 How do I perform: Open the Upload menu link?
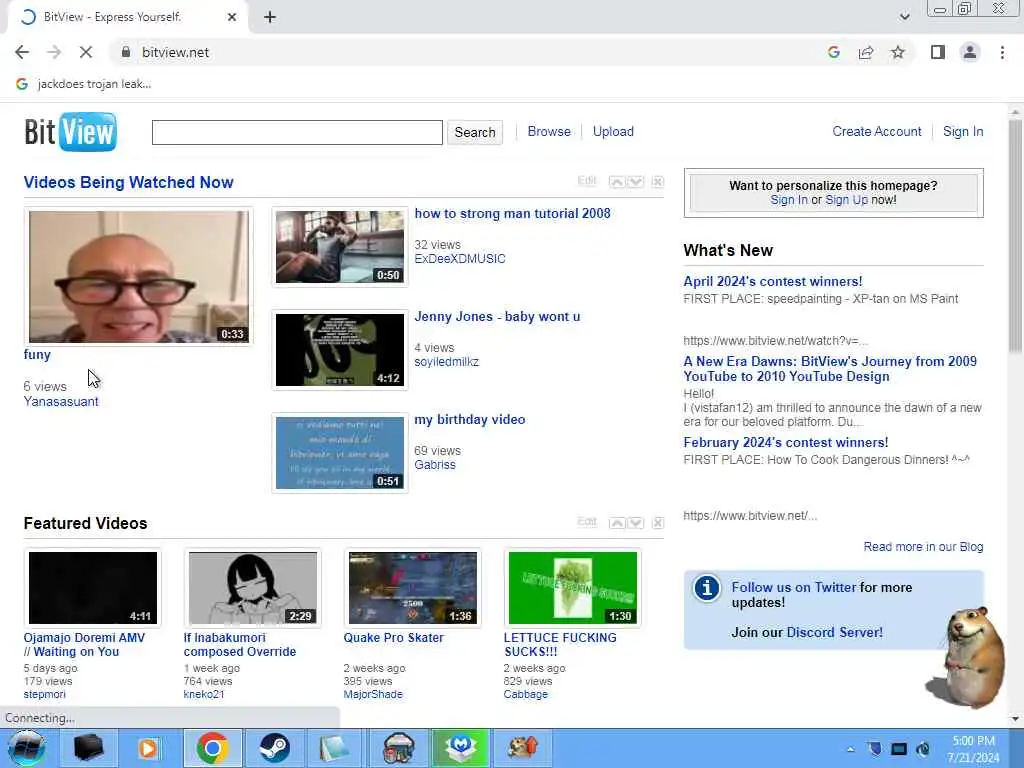tap(613, 131)
